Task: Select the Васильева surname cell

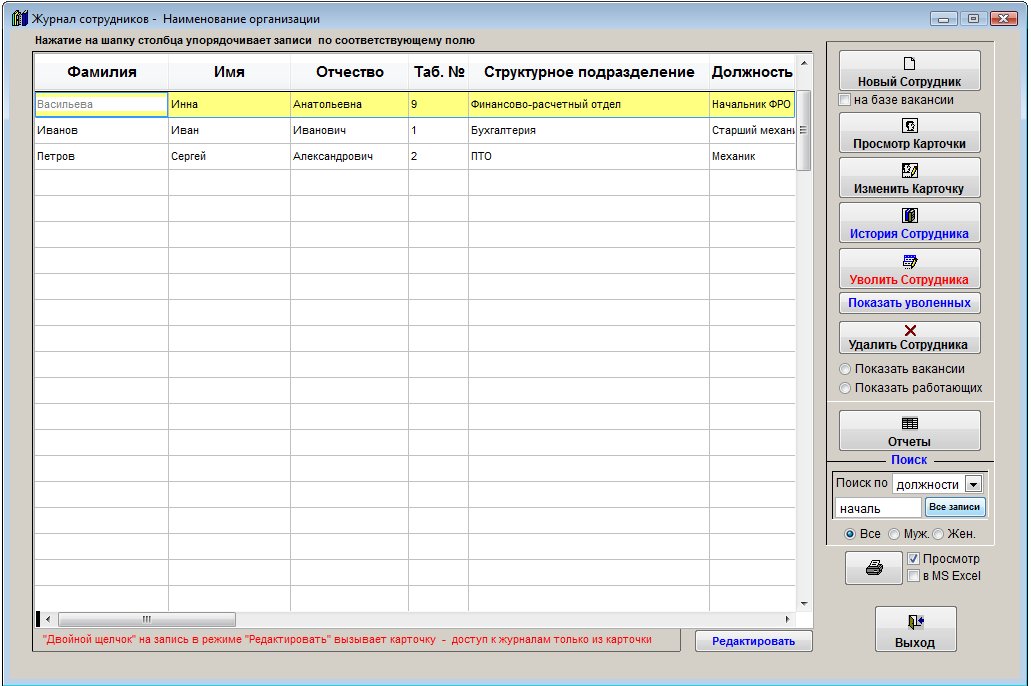Action: 101,104
